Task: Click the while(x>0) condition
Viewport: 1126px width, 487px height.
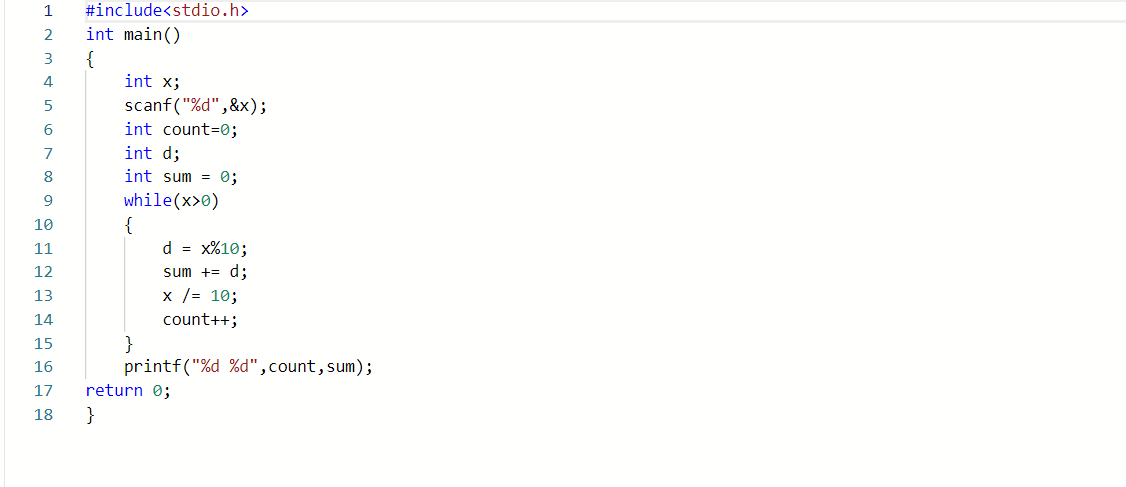Action: pyautogui.click(x=171, y=201)
